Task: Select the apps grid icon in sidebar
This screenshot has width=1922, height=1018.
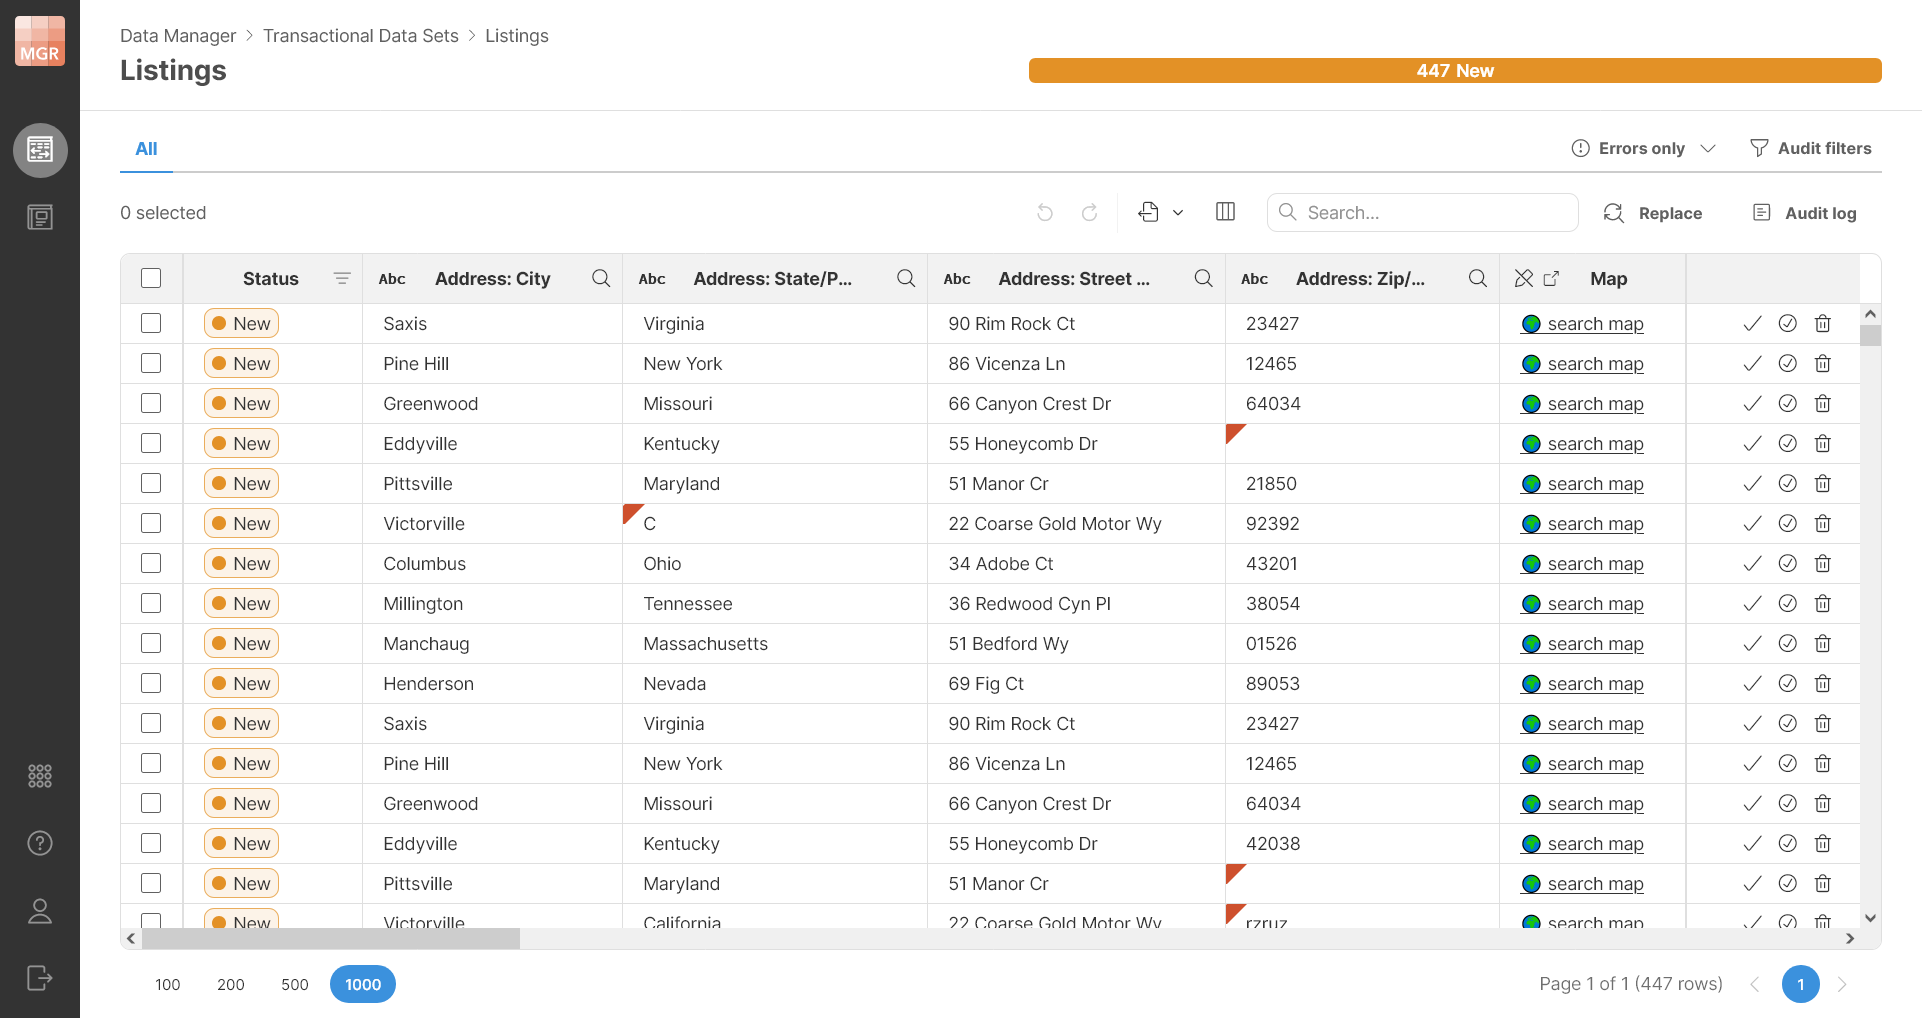Action: [x=39, y=775]
